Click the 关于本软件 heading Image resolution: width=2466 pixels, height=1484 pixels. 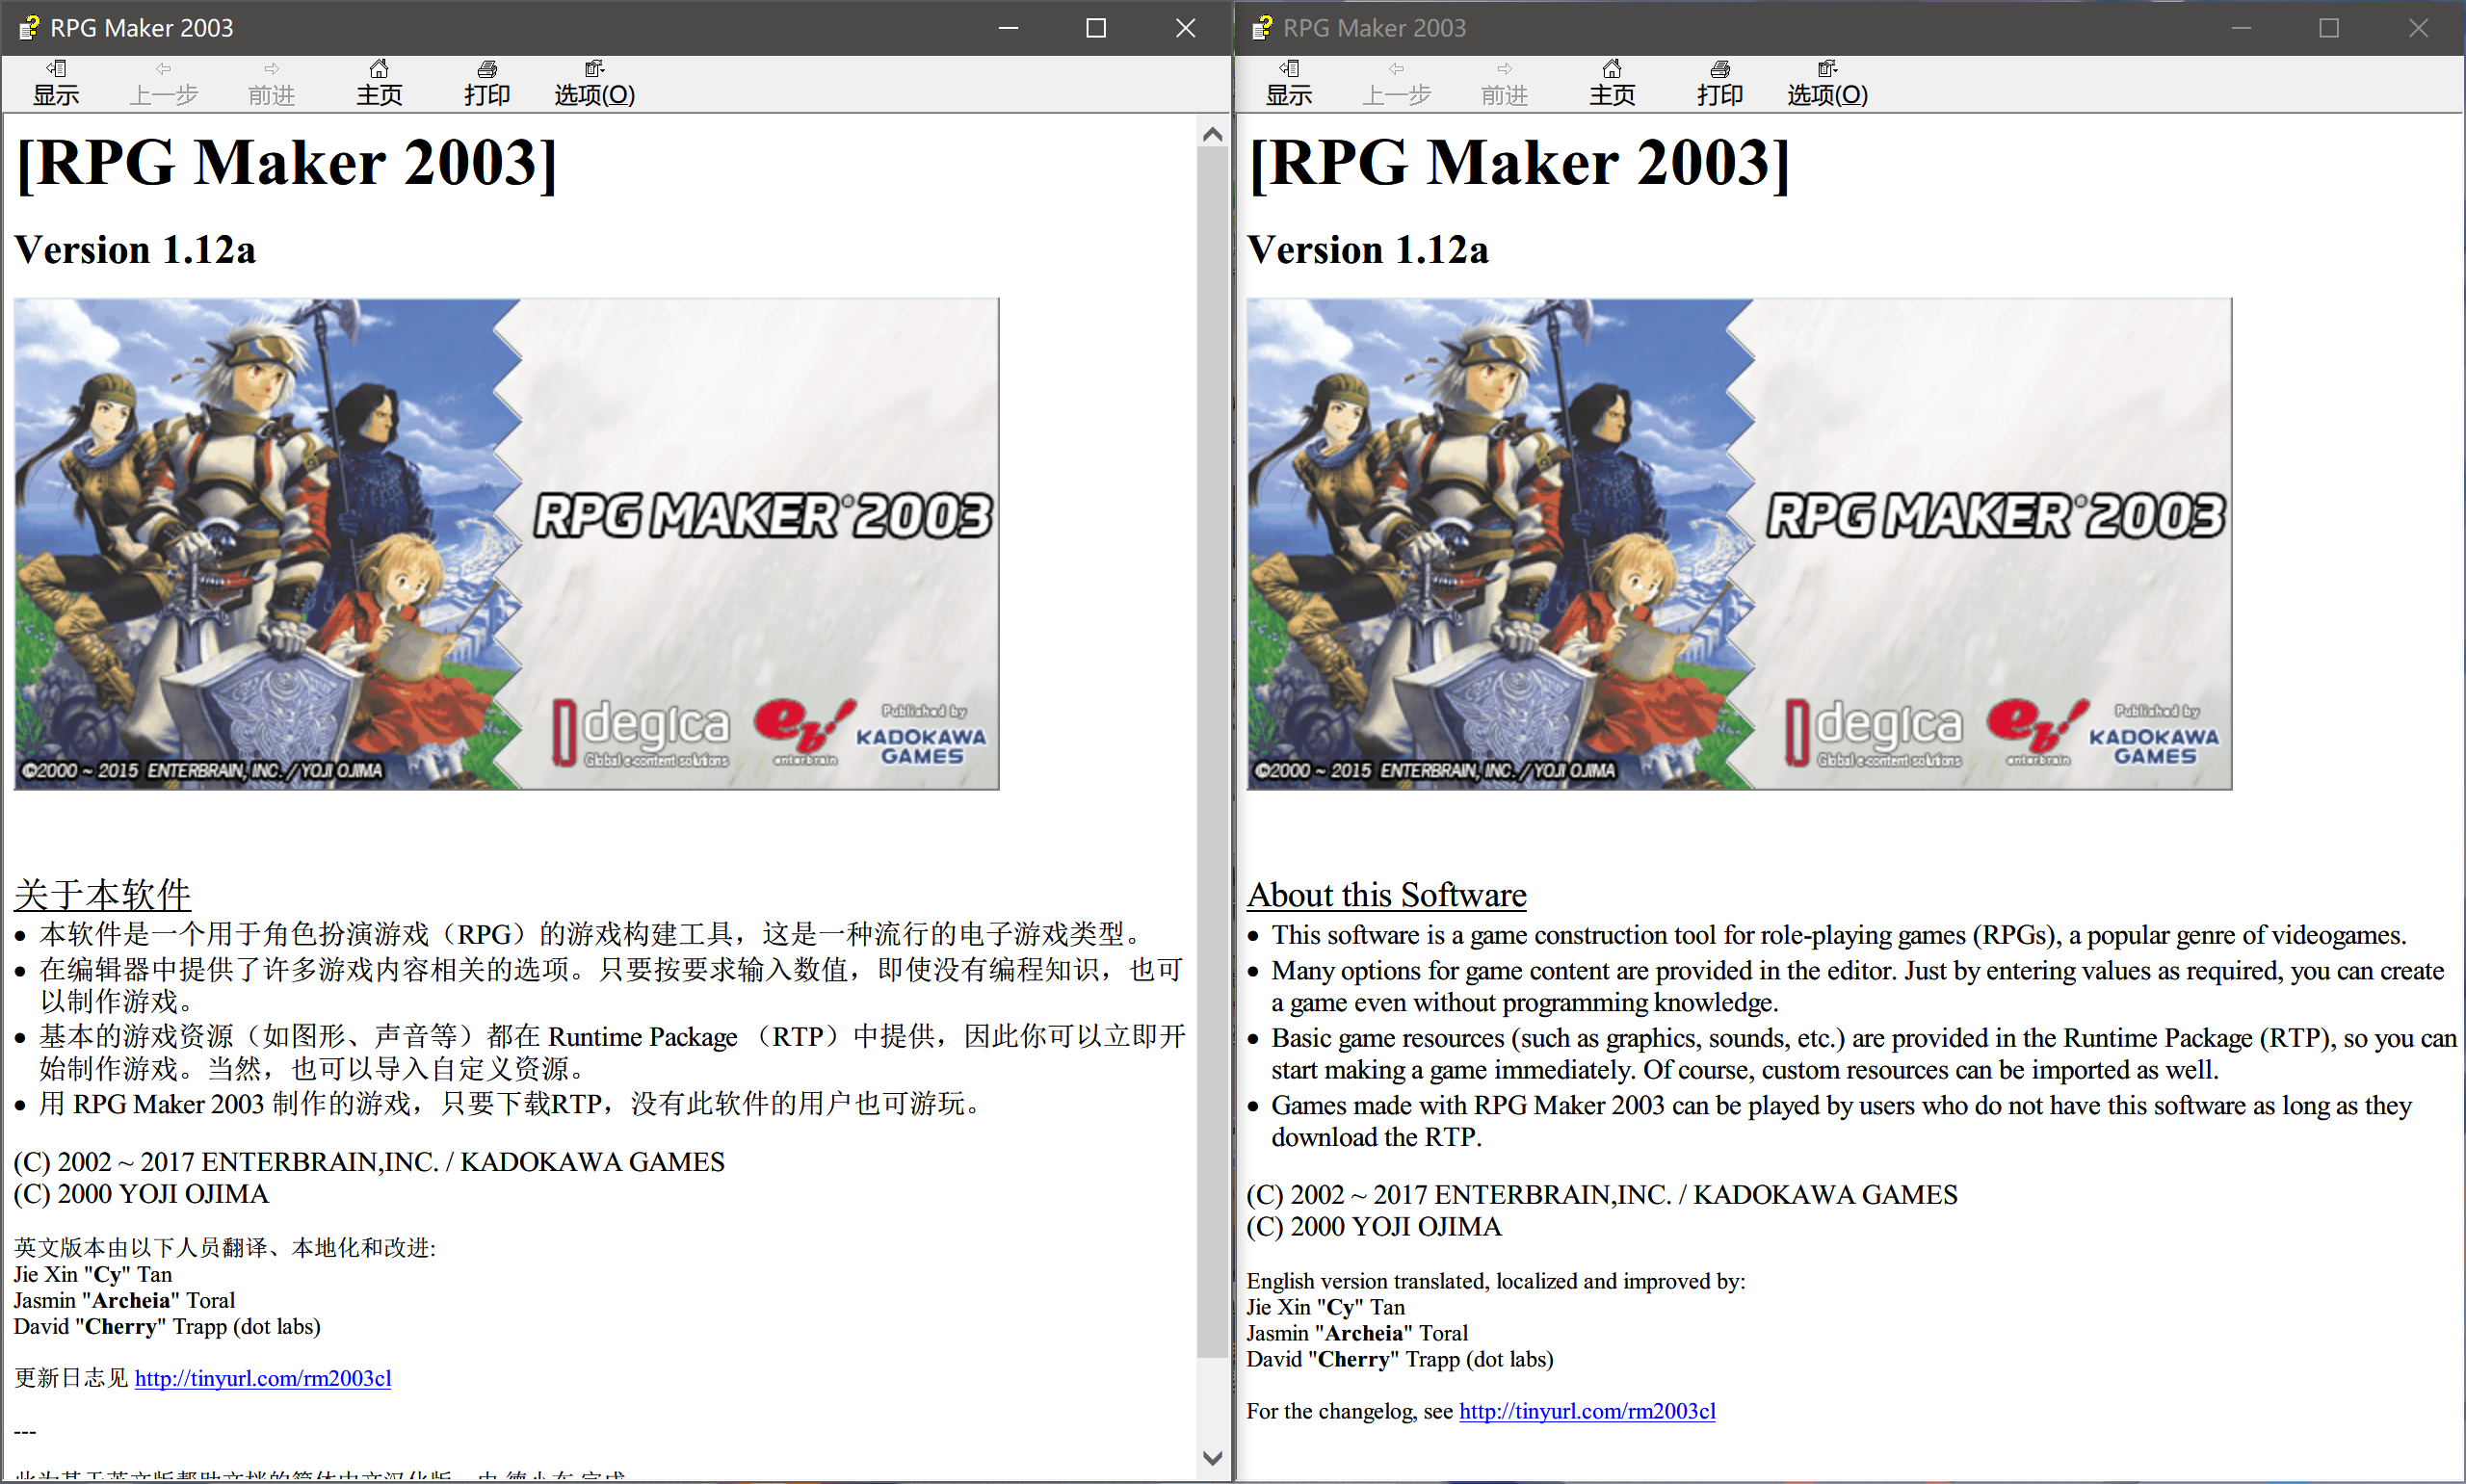point(102,894)
